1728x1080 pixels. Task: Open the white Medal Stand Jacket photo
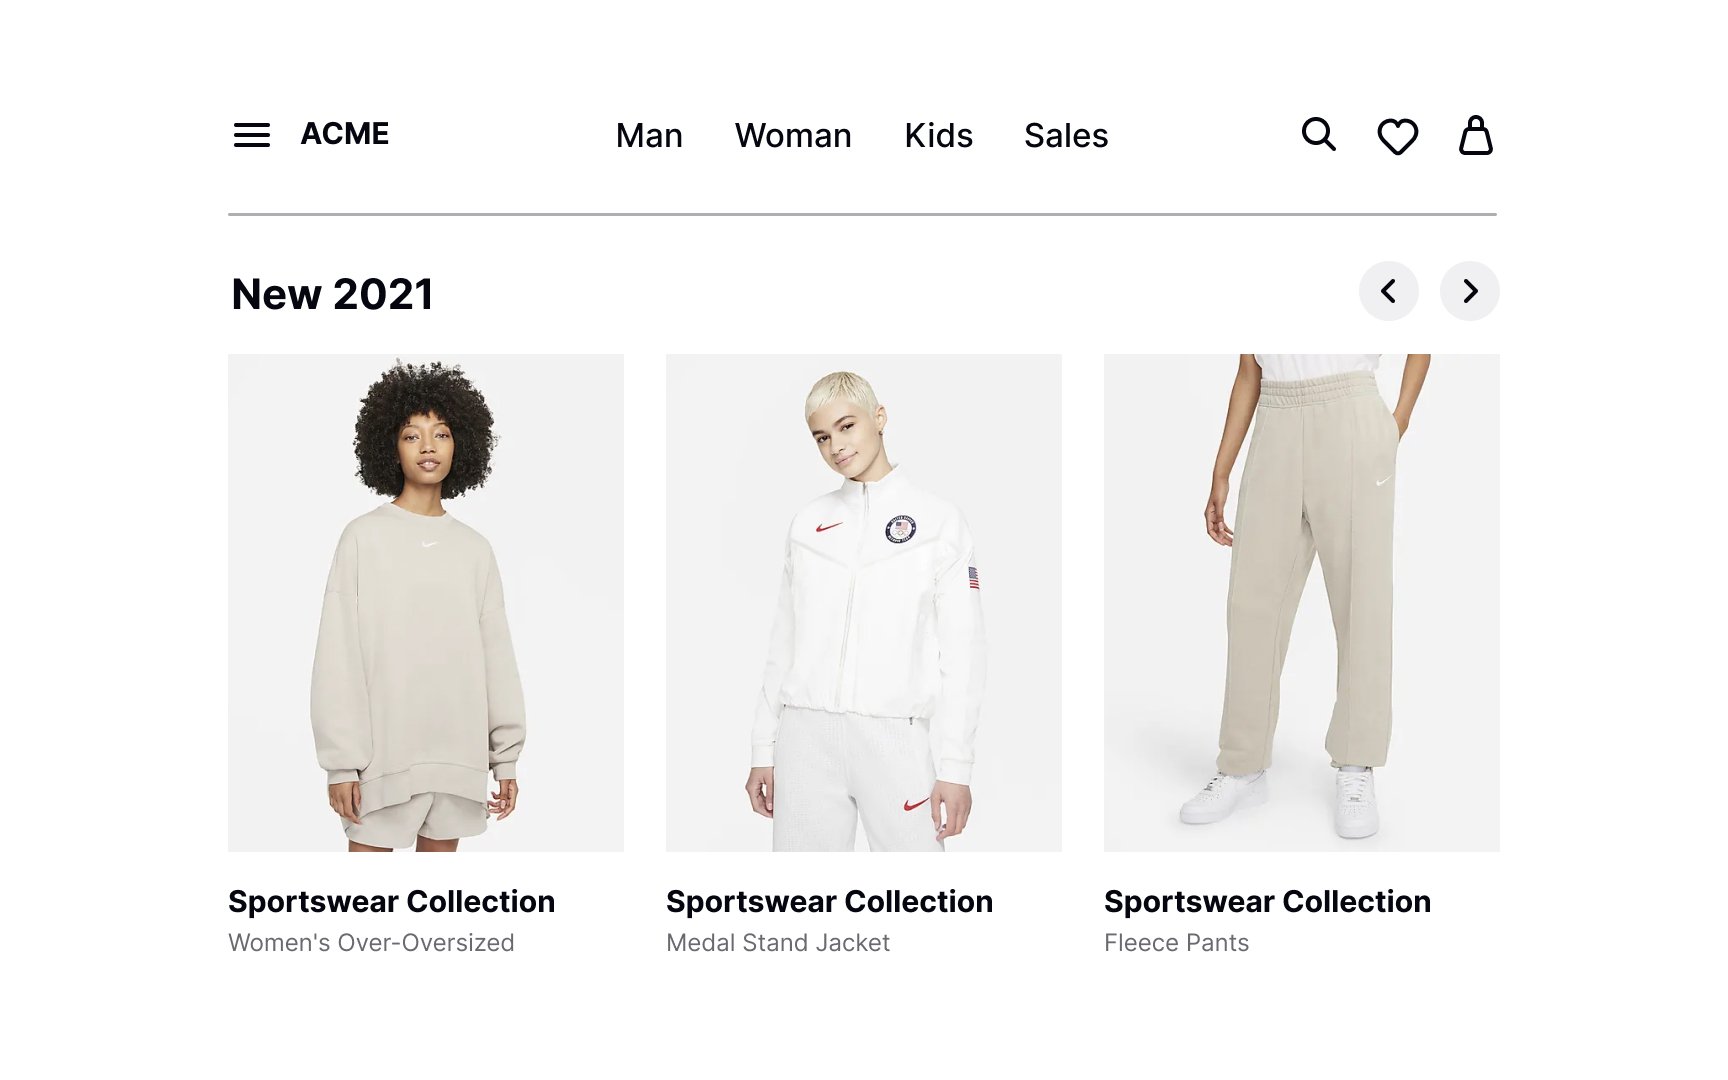pos(864,602)
